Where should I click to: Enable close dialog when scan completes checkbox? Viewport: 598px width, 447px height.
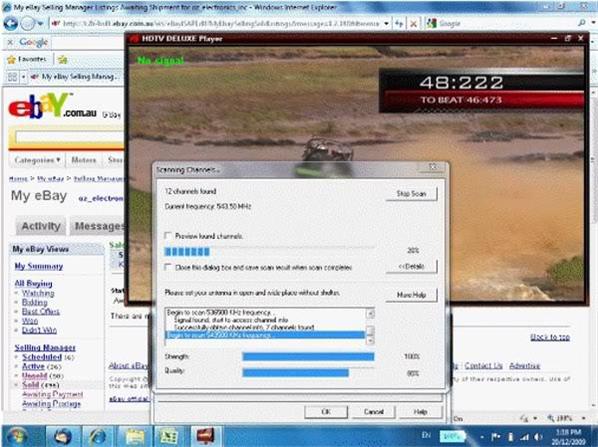[x=167, y=267]
